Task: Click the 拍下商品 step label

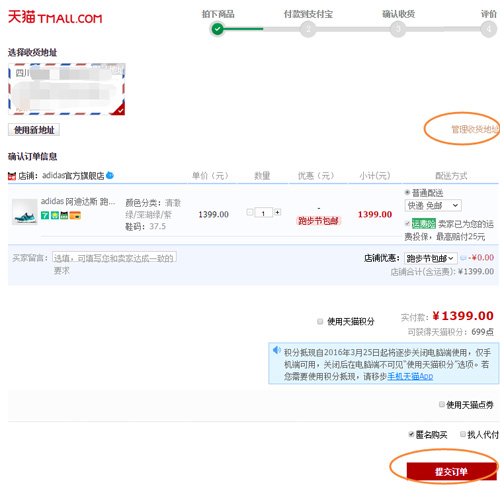Action: point(218,14)
